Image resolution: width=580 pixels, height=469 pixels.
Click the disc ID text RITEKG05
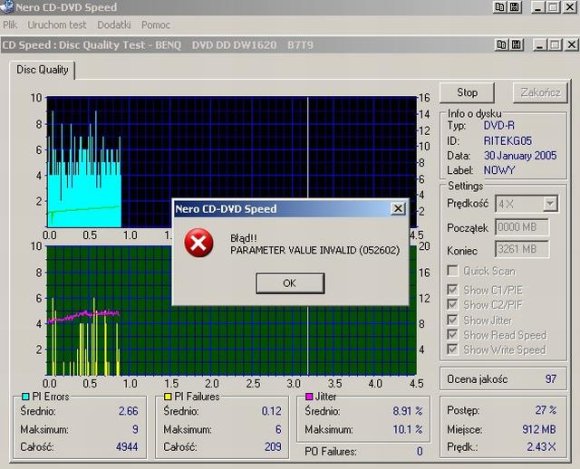508,141
